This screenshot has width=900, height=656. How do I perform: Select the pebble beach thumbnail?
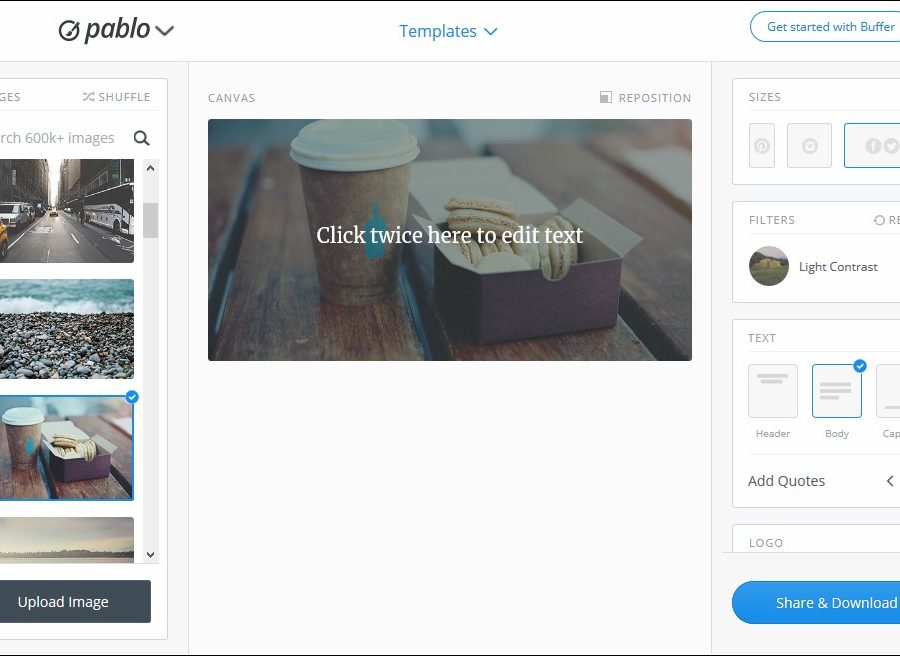coord(67,329)
